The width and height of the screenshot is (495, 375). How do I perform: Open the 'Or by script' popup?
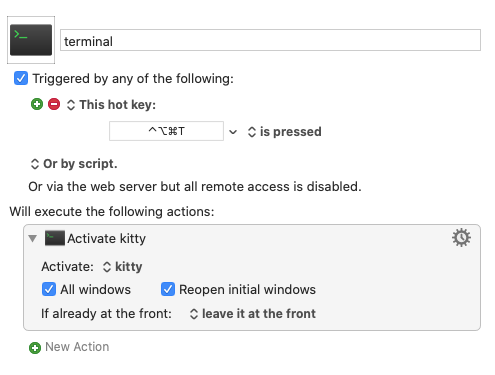click(74, 164)
